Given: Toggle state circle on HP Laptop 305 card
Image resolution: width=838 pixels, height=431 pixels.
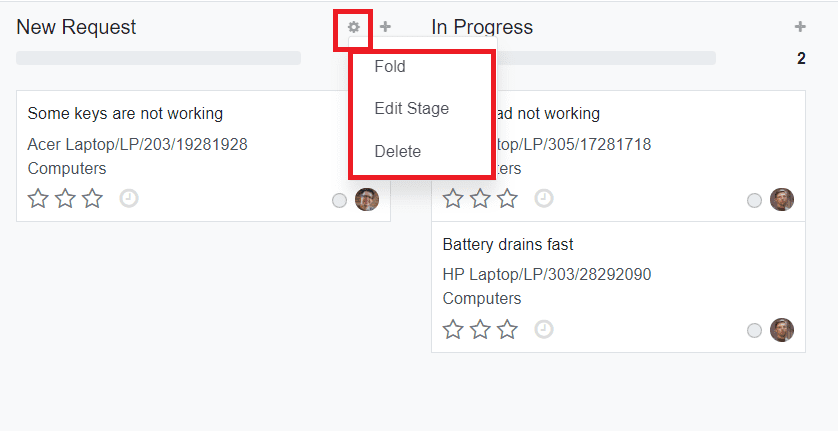Looking at the screenshot, I should click(754, 201).
